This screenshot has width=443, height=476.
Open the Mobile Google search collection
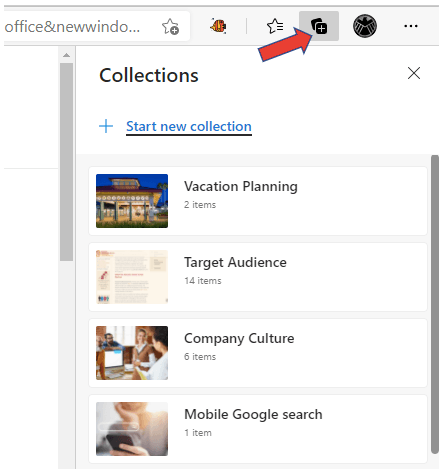(258, 429)
